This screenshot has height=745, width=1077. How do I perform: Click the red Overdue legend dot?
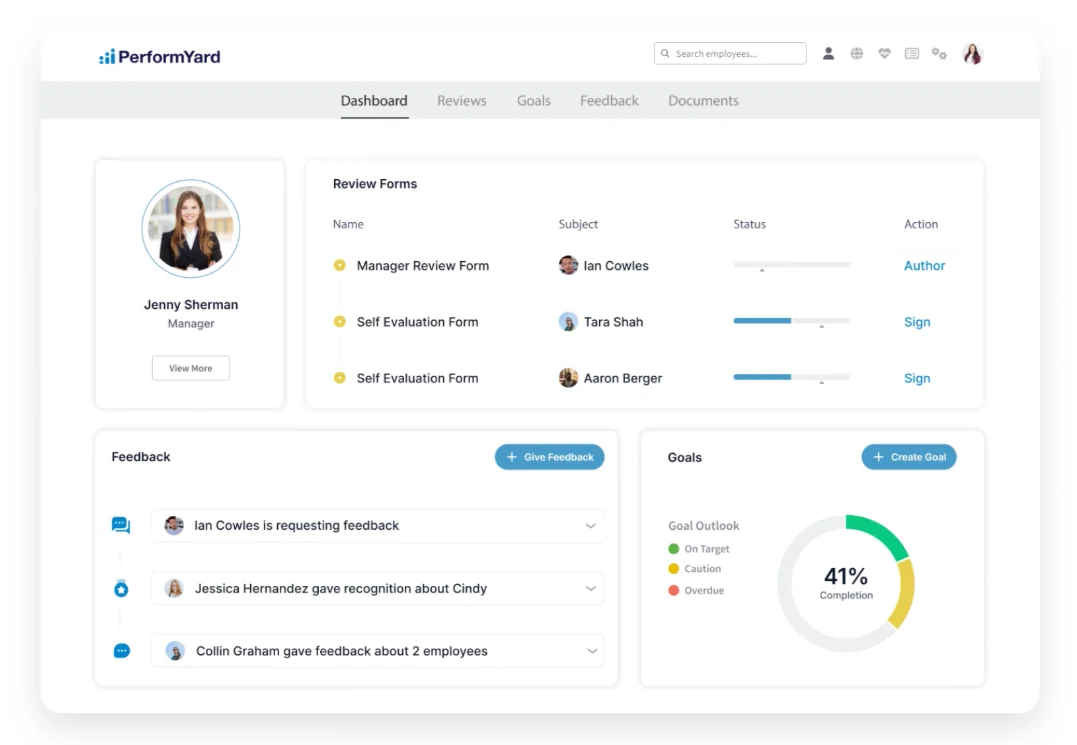click(673, 590)
